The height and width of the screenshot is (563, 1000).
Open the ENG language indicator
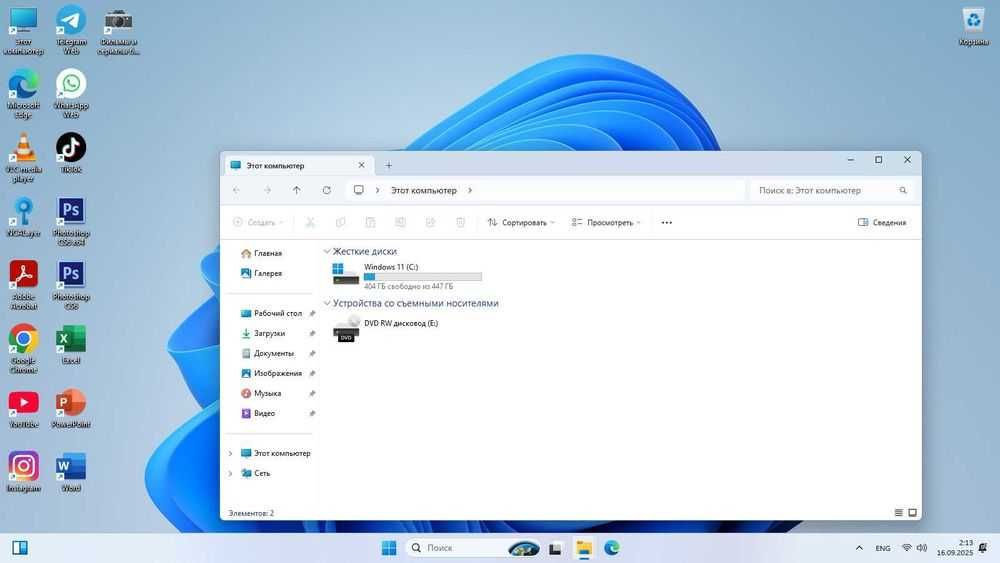[x=883, y=548]
